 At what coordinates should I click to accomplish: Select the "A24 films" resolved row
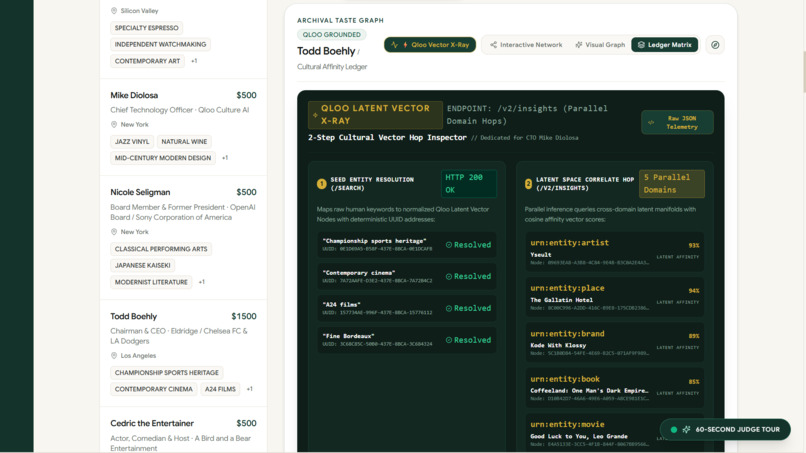click(x=407, y=309)
